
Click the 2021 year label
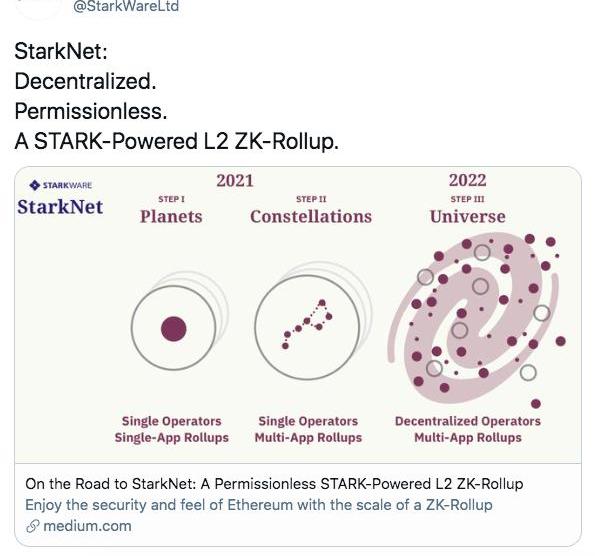[235, 180]
